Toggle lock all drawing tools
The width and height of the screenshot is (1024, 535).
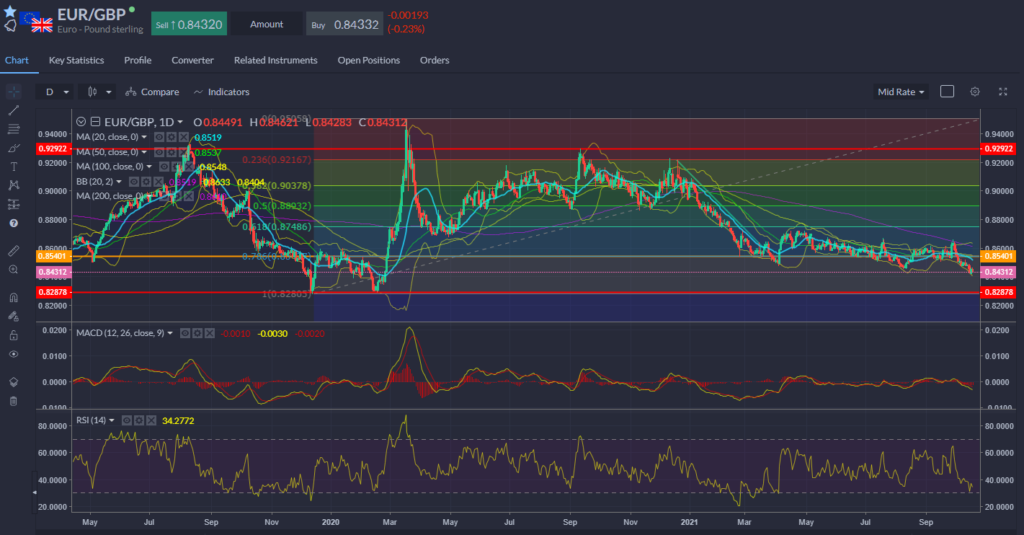tap(13, 334)
